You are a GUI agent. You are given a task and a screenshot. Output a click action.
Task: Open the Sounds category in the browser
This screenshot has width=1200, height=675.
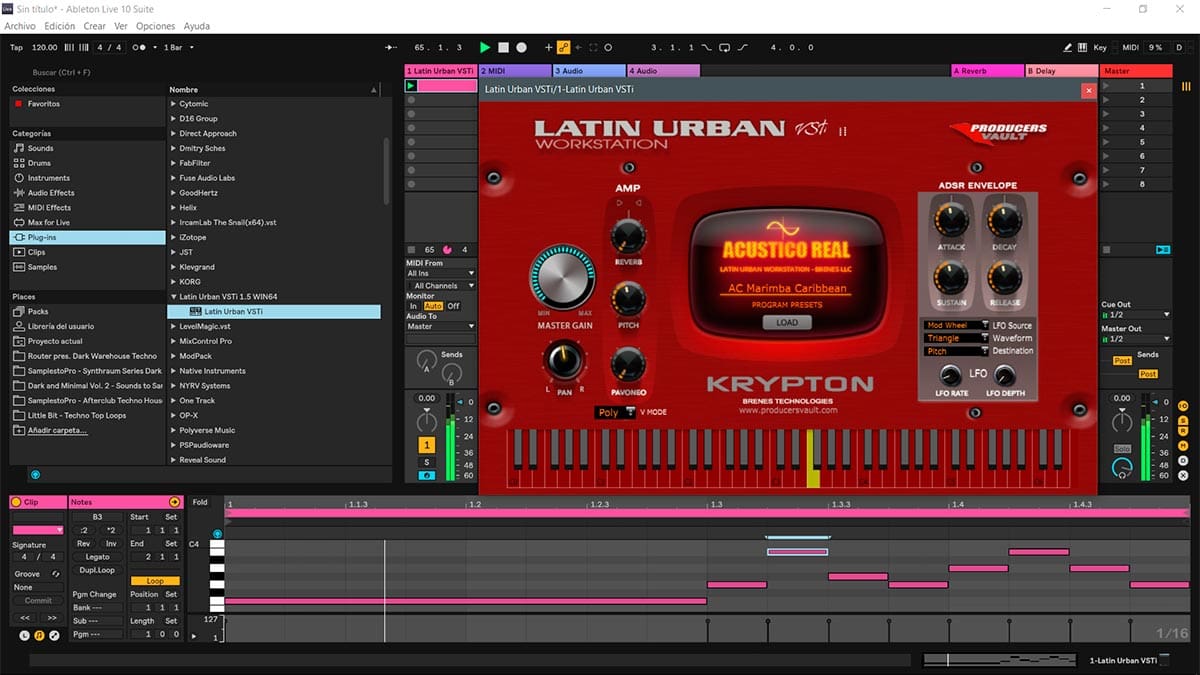coord(40,148)
